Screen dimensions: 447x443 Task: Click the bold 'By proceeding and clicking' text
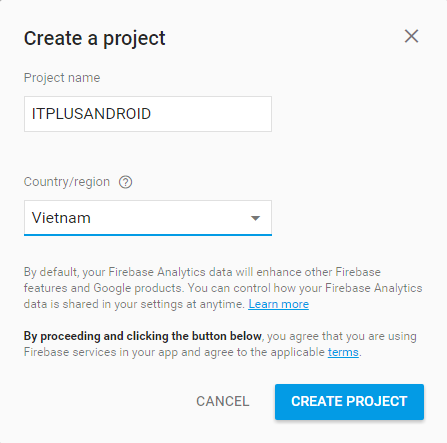(x=142, y=336)
